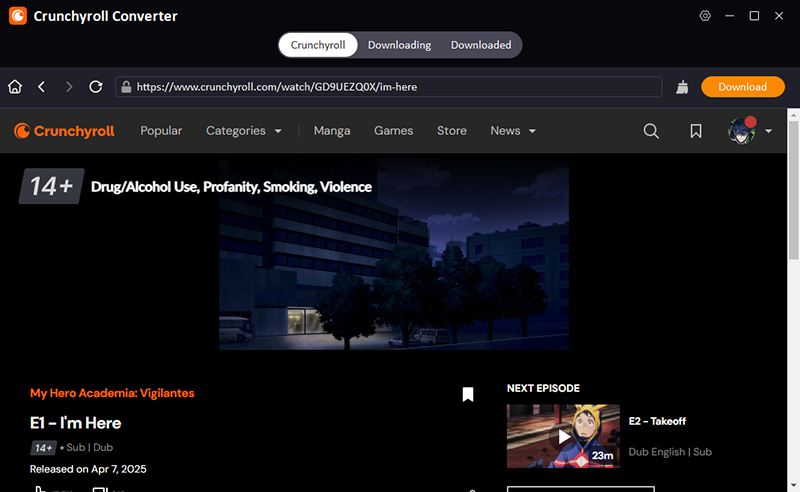Screen dimensions: 800x492
Task: Clear cache with the broom icon
Action: pyautogui.click(x=682, y=87)
